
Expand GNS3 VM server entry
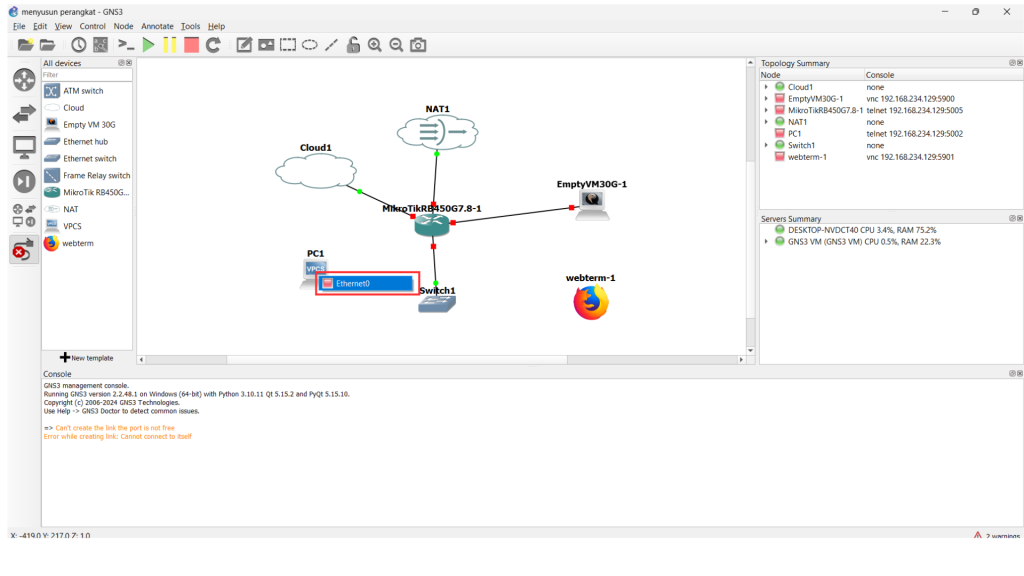pos(766,241)
